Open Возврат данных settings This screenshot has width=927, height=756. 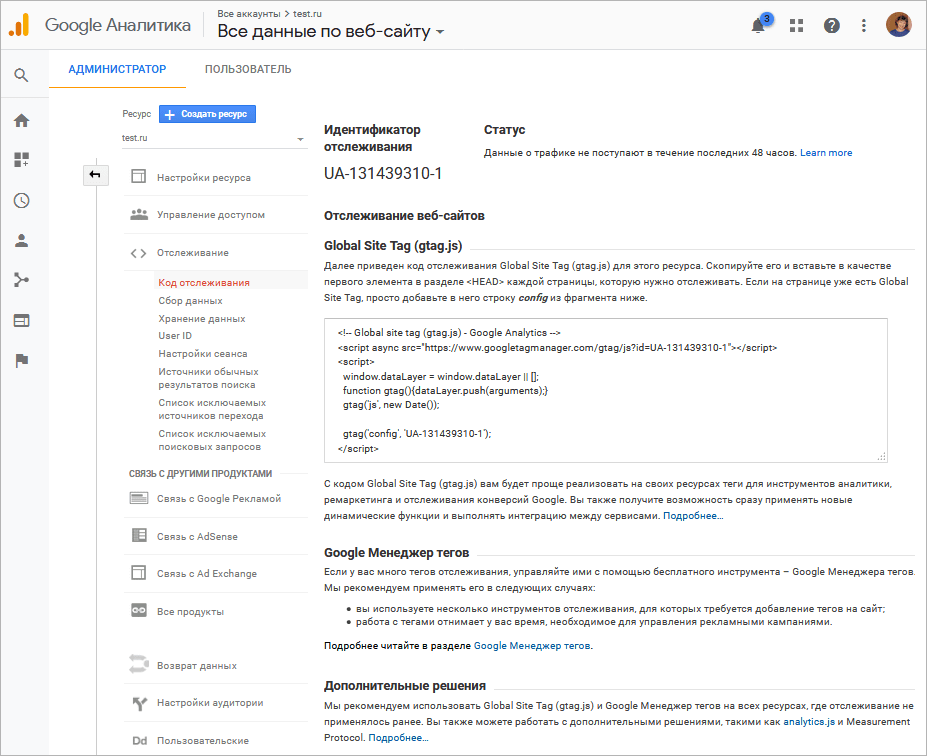[x=197, y=665]
